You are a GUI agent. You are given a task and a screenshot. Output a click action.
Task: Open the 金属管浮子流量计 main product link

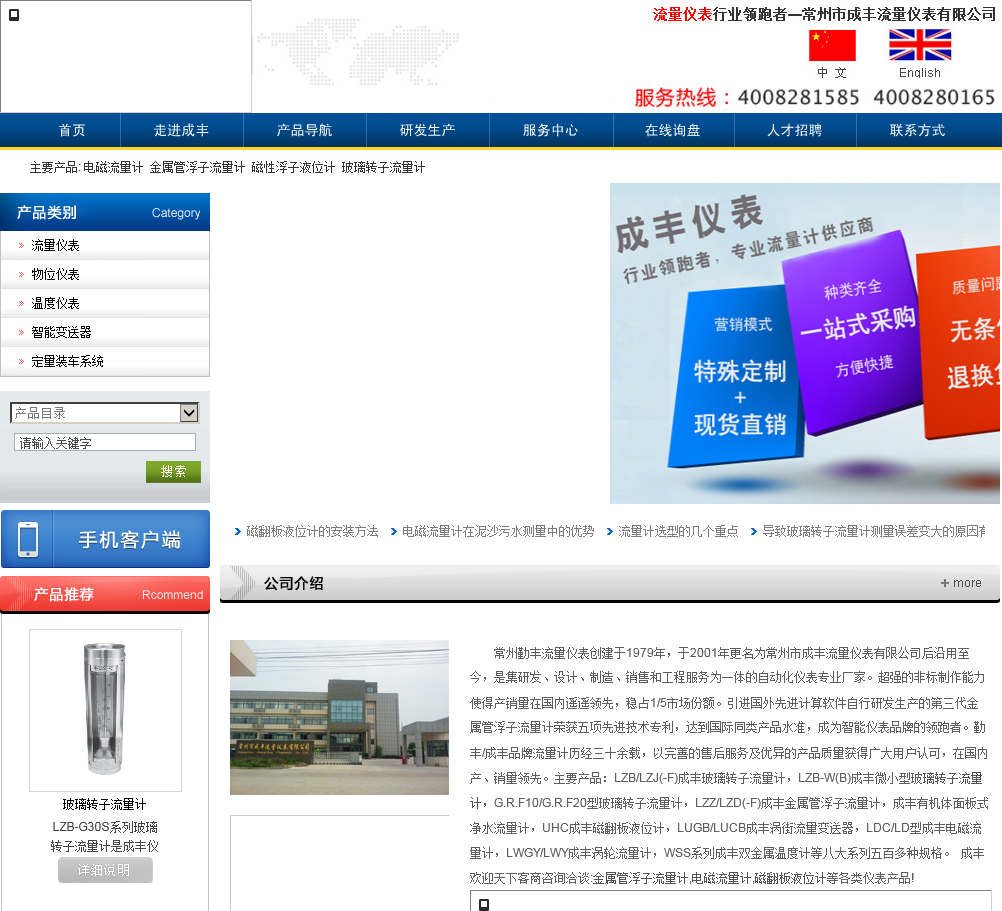click(197, 167)
